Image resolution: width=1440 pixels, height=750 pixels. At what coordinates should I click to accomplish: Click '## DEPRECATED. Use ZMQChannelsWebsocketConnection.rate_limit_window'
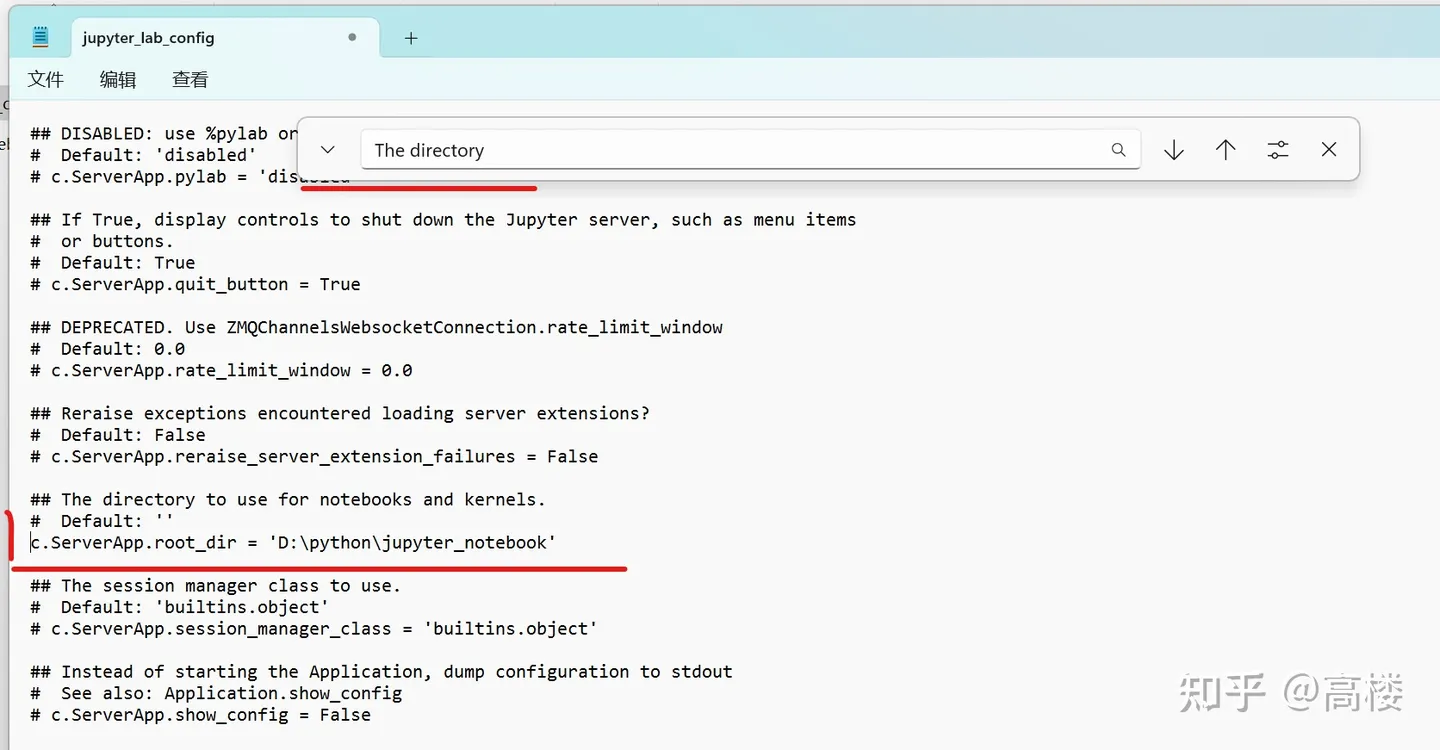tap(376, 327)
